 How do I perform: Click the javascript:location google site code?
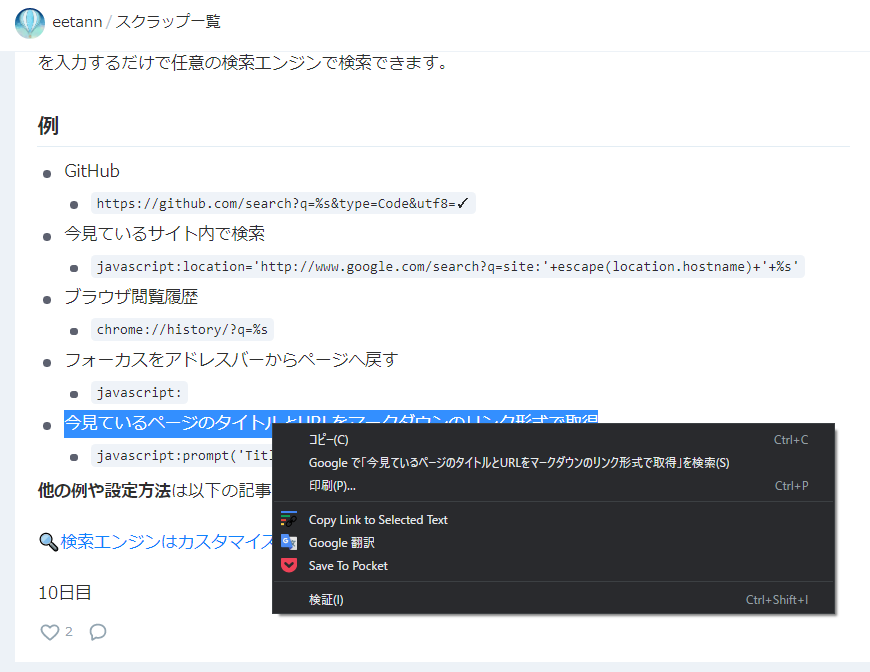click(447, 266)
